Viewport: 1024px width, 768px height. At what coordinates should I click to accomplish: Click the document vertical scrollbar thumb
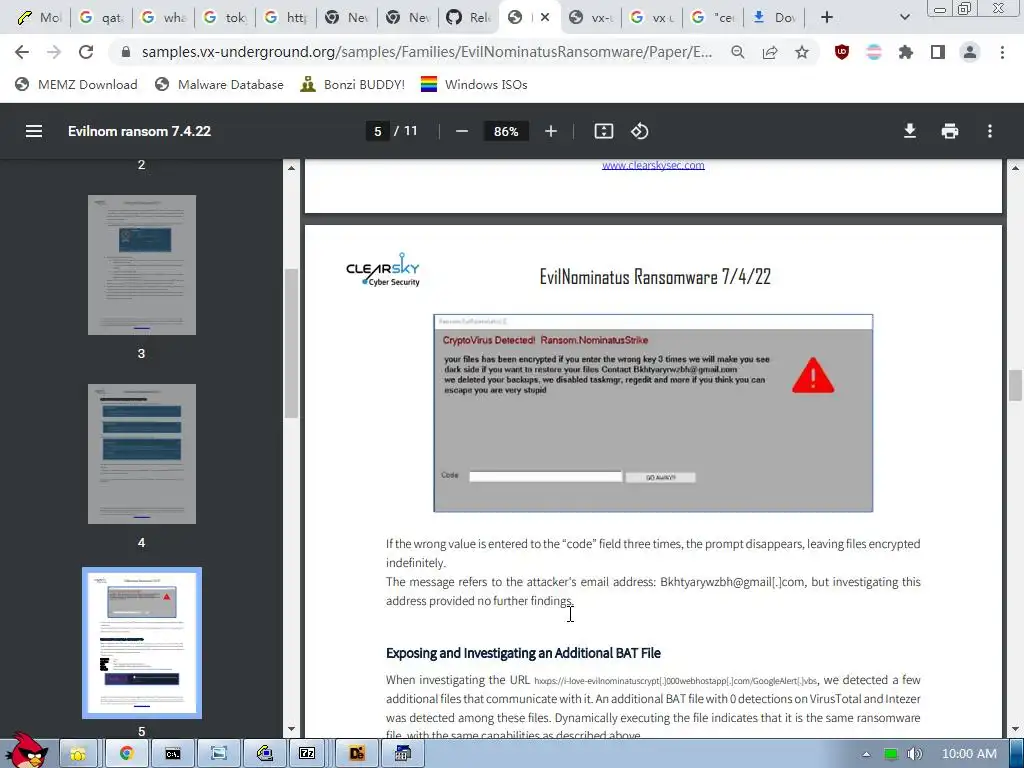tap(1016, 385)
